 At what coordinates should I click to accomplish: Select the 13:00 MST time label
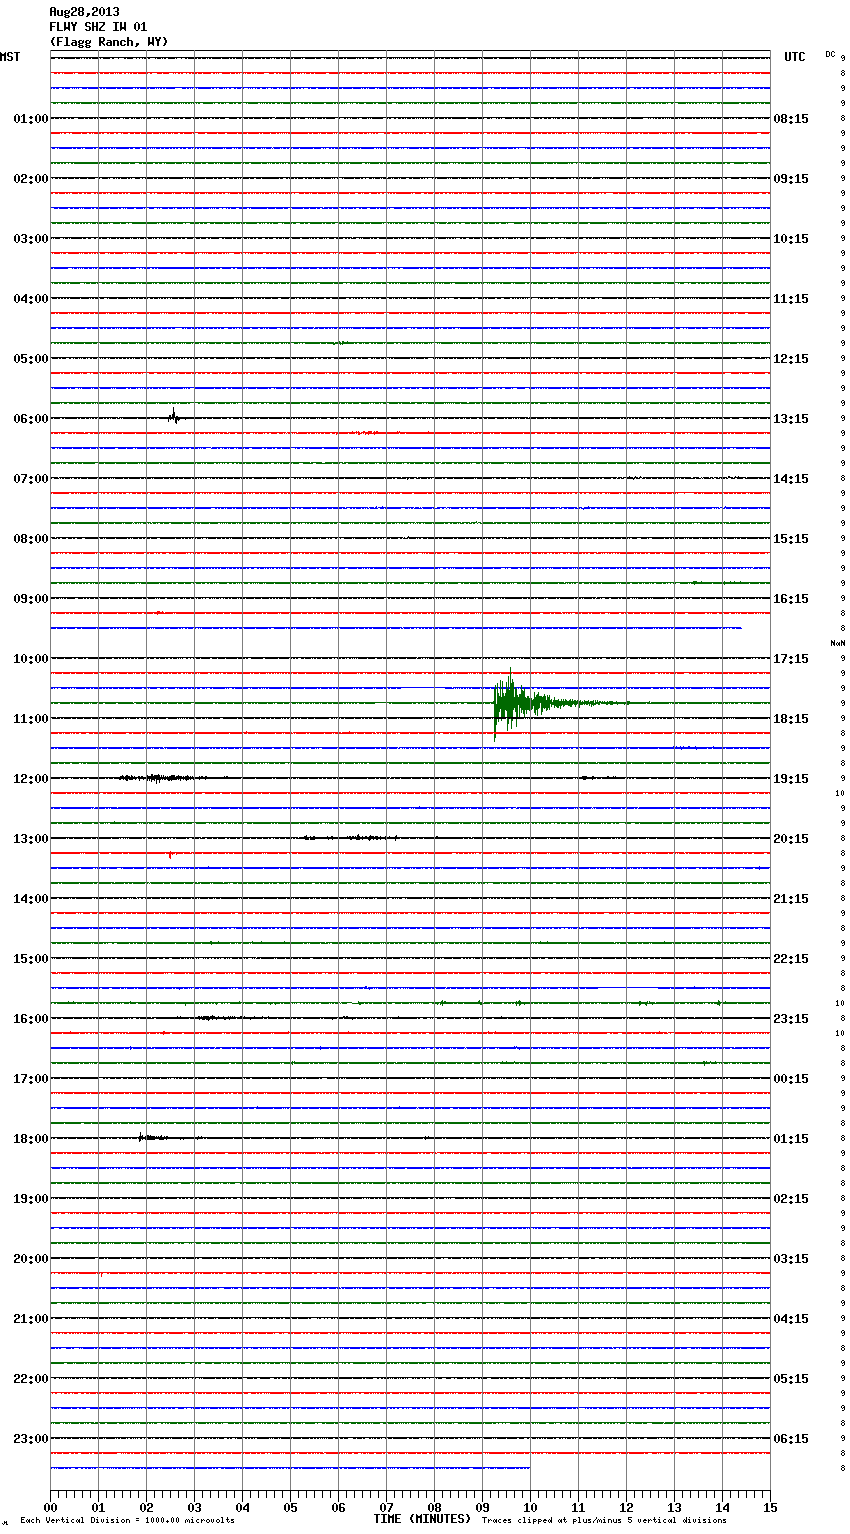coord(30,839)
